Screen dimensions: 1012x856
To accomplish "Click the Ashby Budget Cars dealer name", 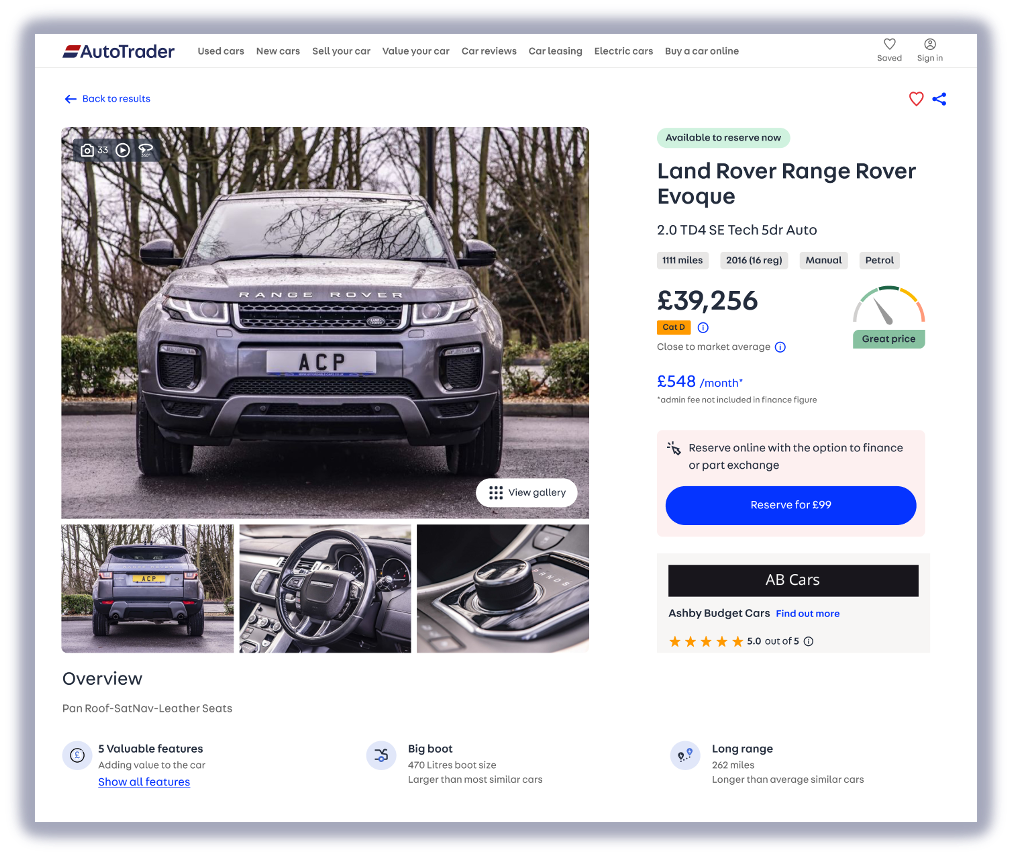I will click(720, 613).
